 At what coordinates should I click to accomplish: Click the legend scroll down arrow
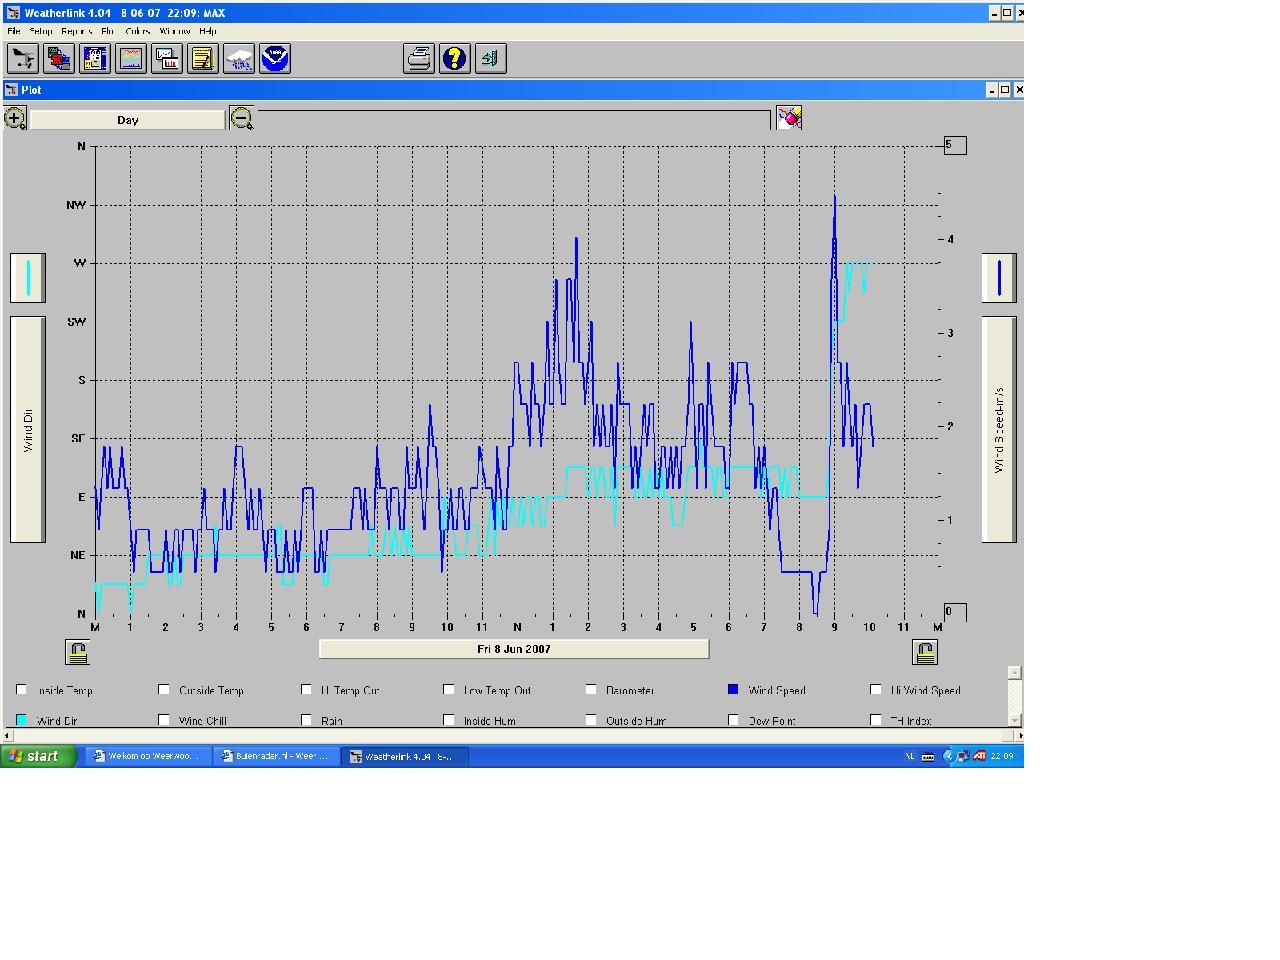click(x=1014, y=720)
